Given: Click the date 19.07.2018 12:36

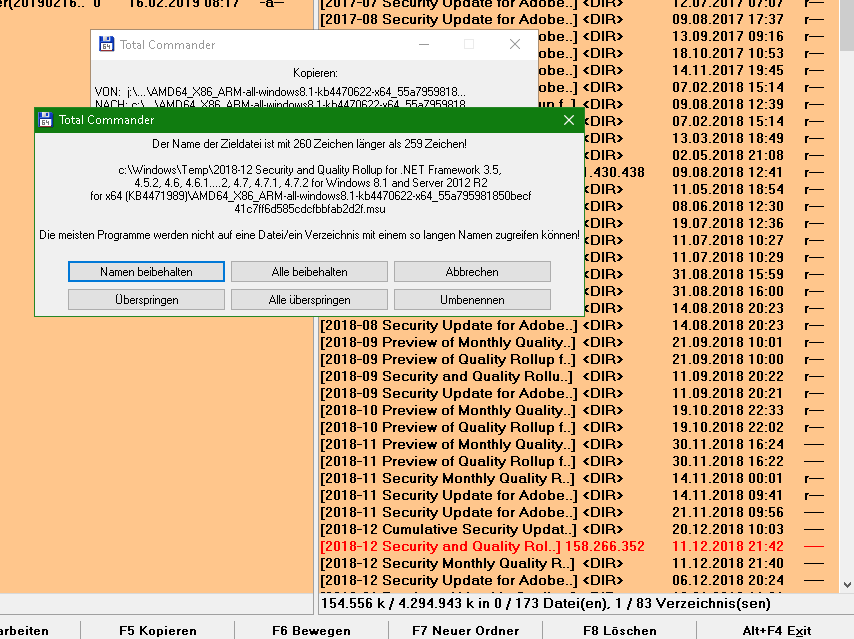Looking at the screenshot, I should [728, 223].
